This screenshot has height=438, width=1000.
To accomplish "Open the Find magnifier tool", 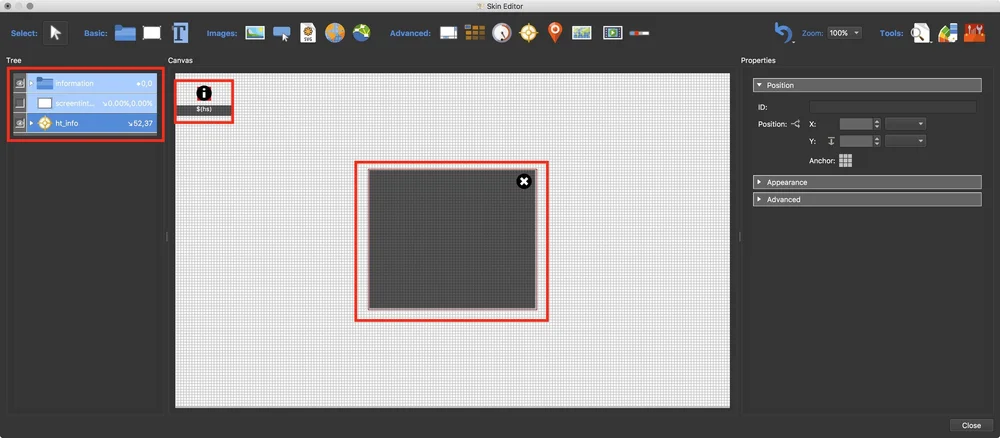I will click(x=920, y=33).
